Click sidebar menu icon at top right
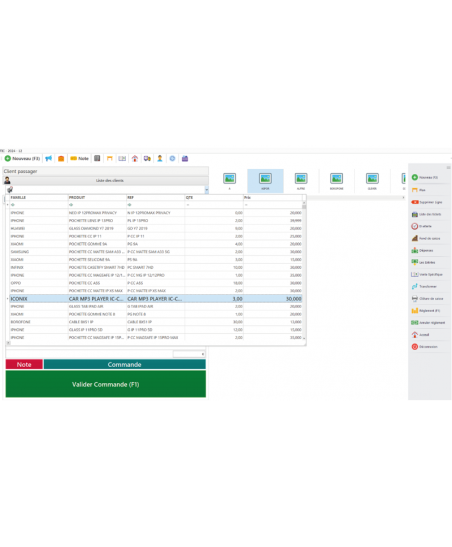The width and height of the screenshot is (452, 547). tap(449, 168)
